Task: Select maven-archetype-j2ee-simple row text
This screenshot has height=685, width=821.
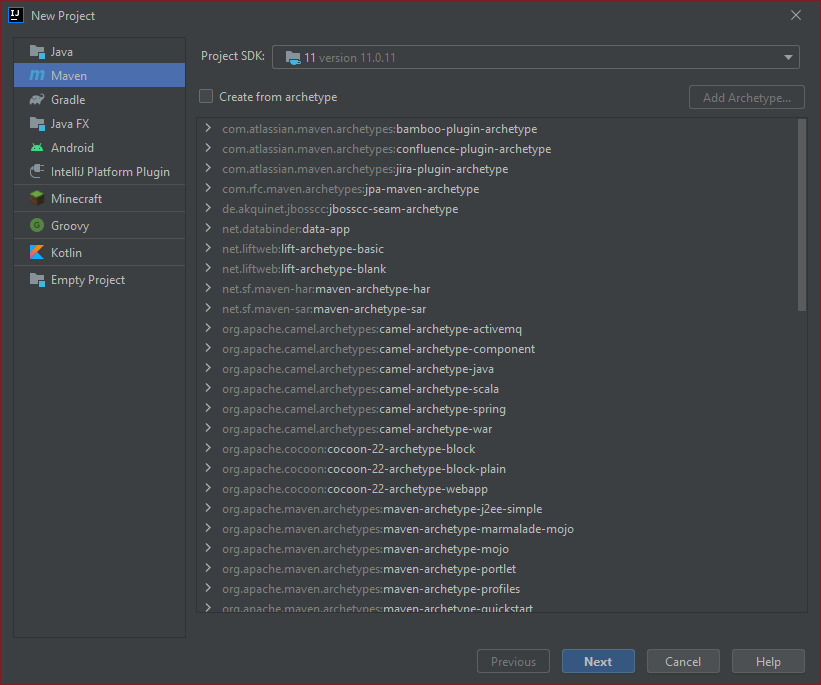Action: (382, 509)
